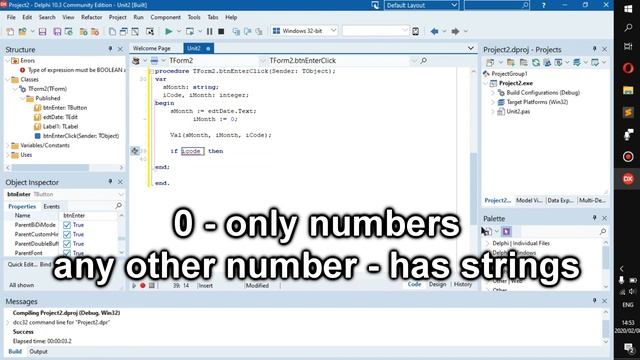Expand Uses node in Structure
640x360 pixels.
[8, 155]
